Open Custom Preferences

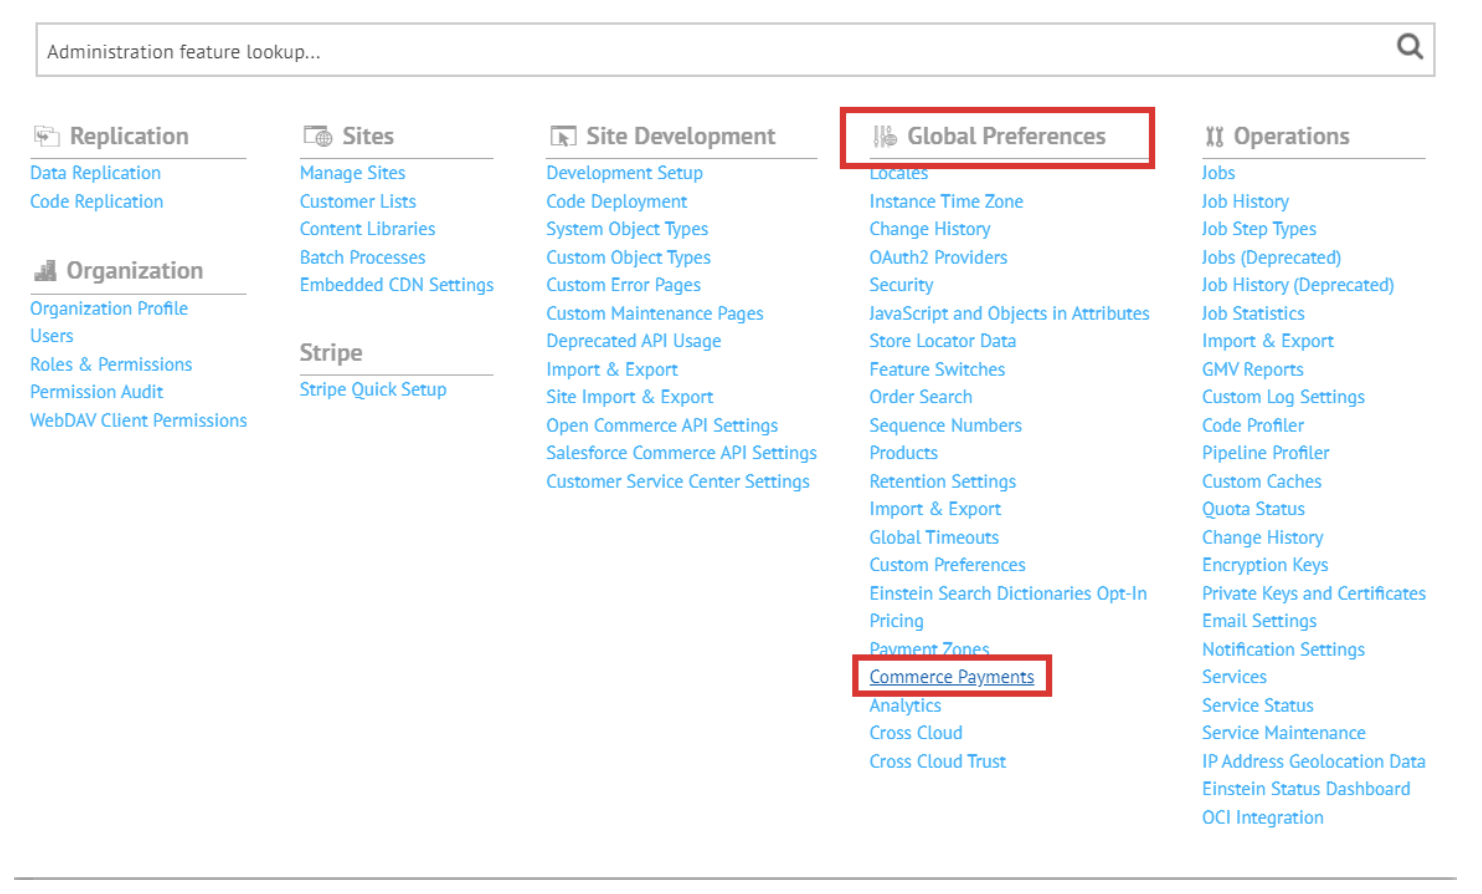(947, 565)
